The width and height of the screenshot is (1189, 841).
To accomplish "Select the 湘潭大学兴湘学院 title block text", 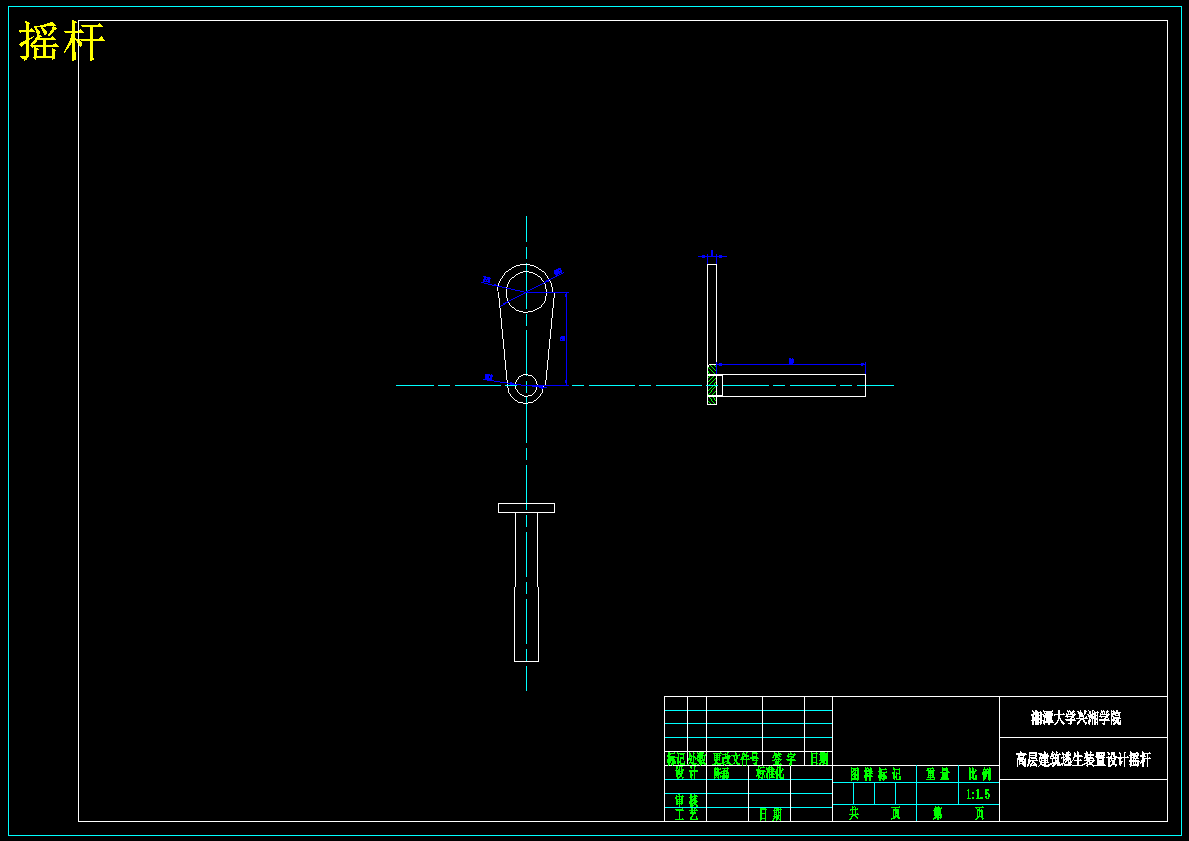I will pos(1076,717).
